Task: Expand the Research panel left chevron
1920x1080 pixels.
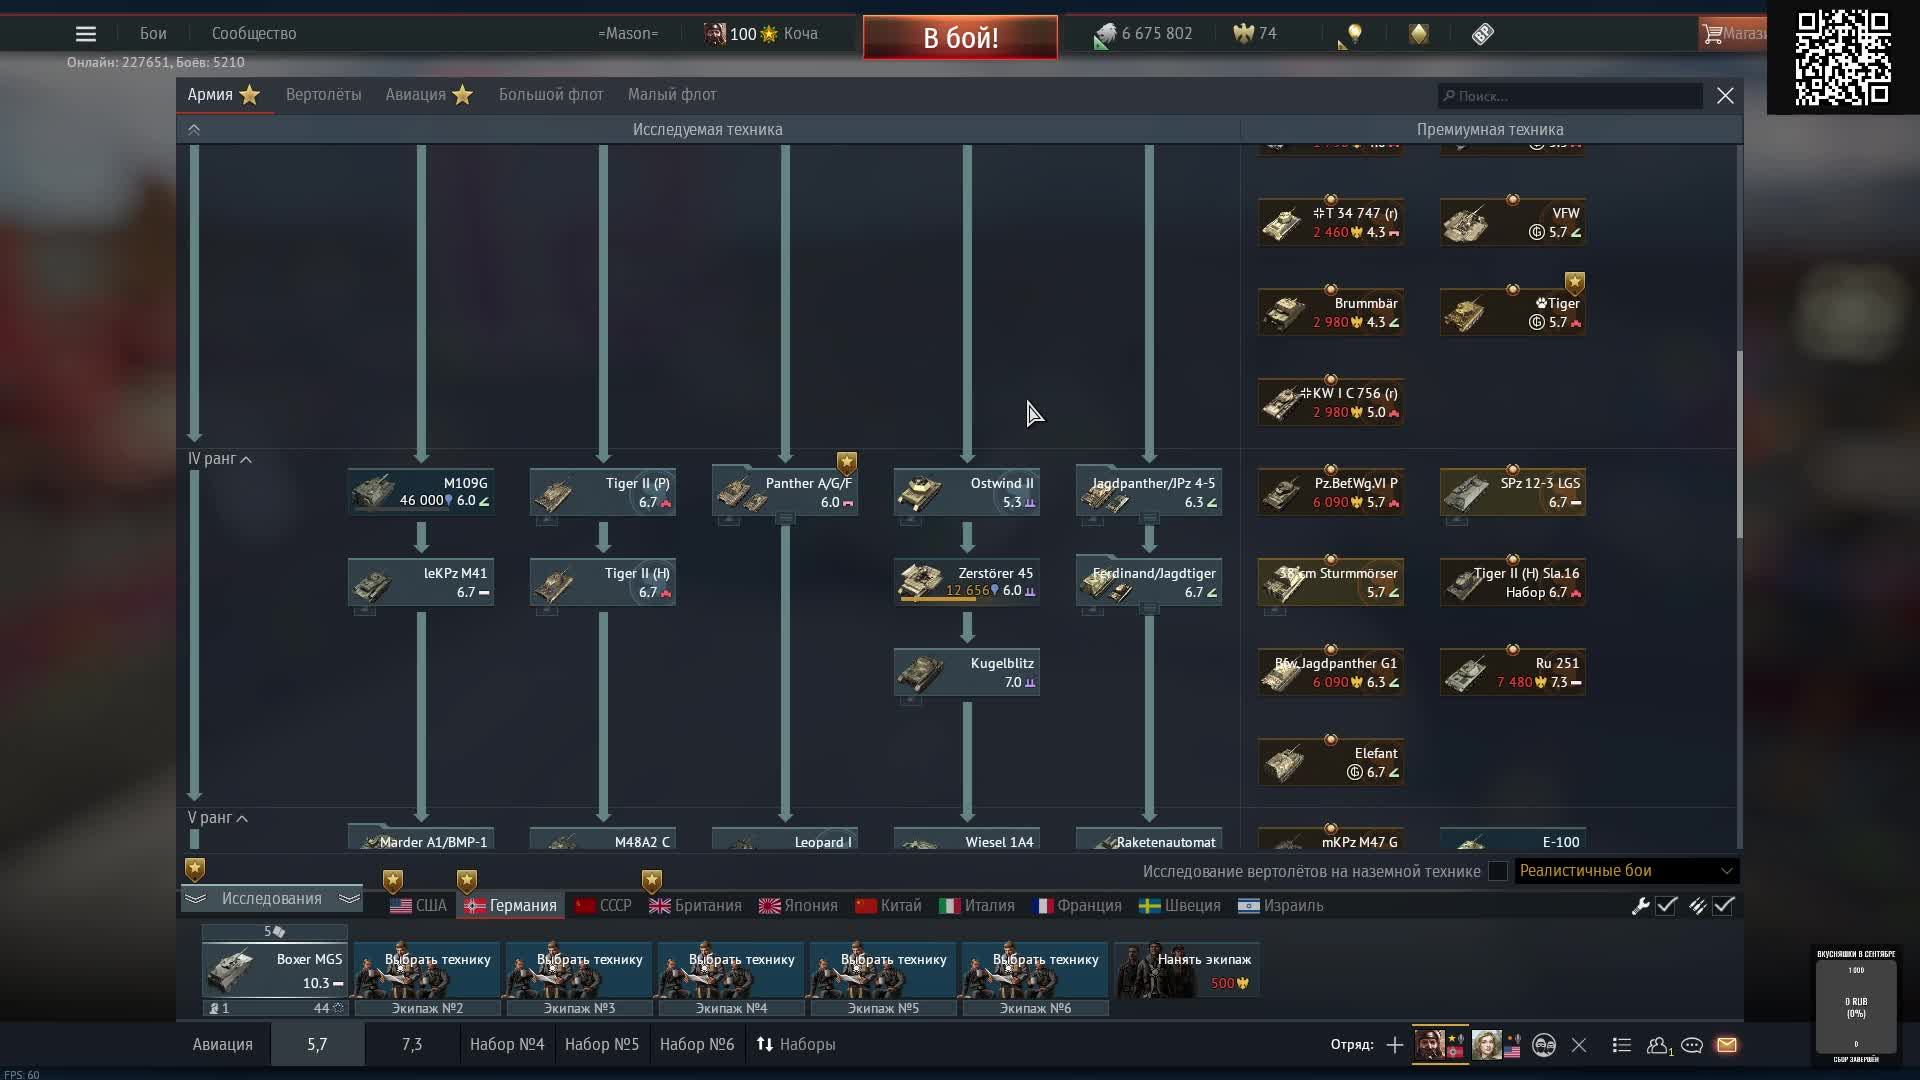Action: point(195,899)
